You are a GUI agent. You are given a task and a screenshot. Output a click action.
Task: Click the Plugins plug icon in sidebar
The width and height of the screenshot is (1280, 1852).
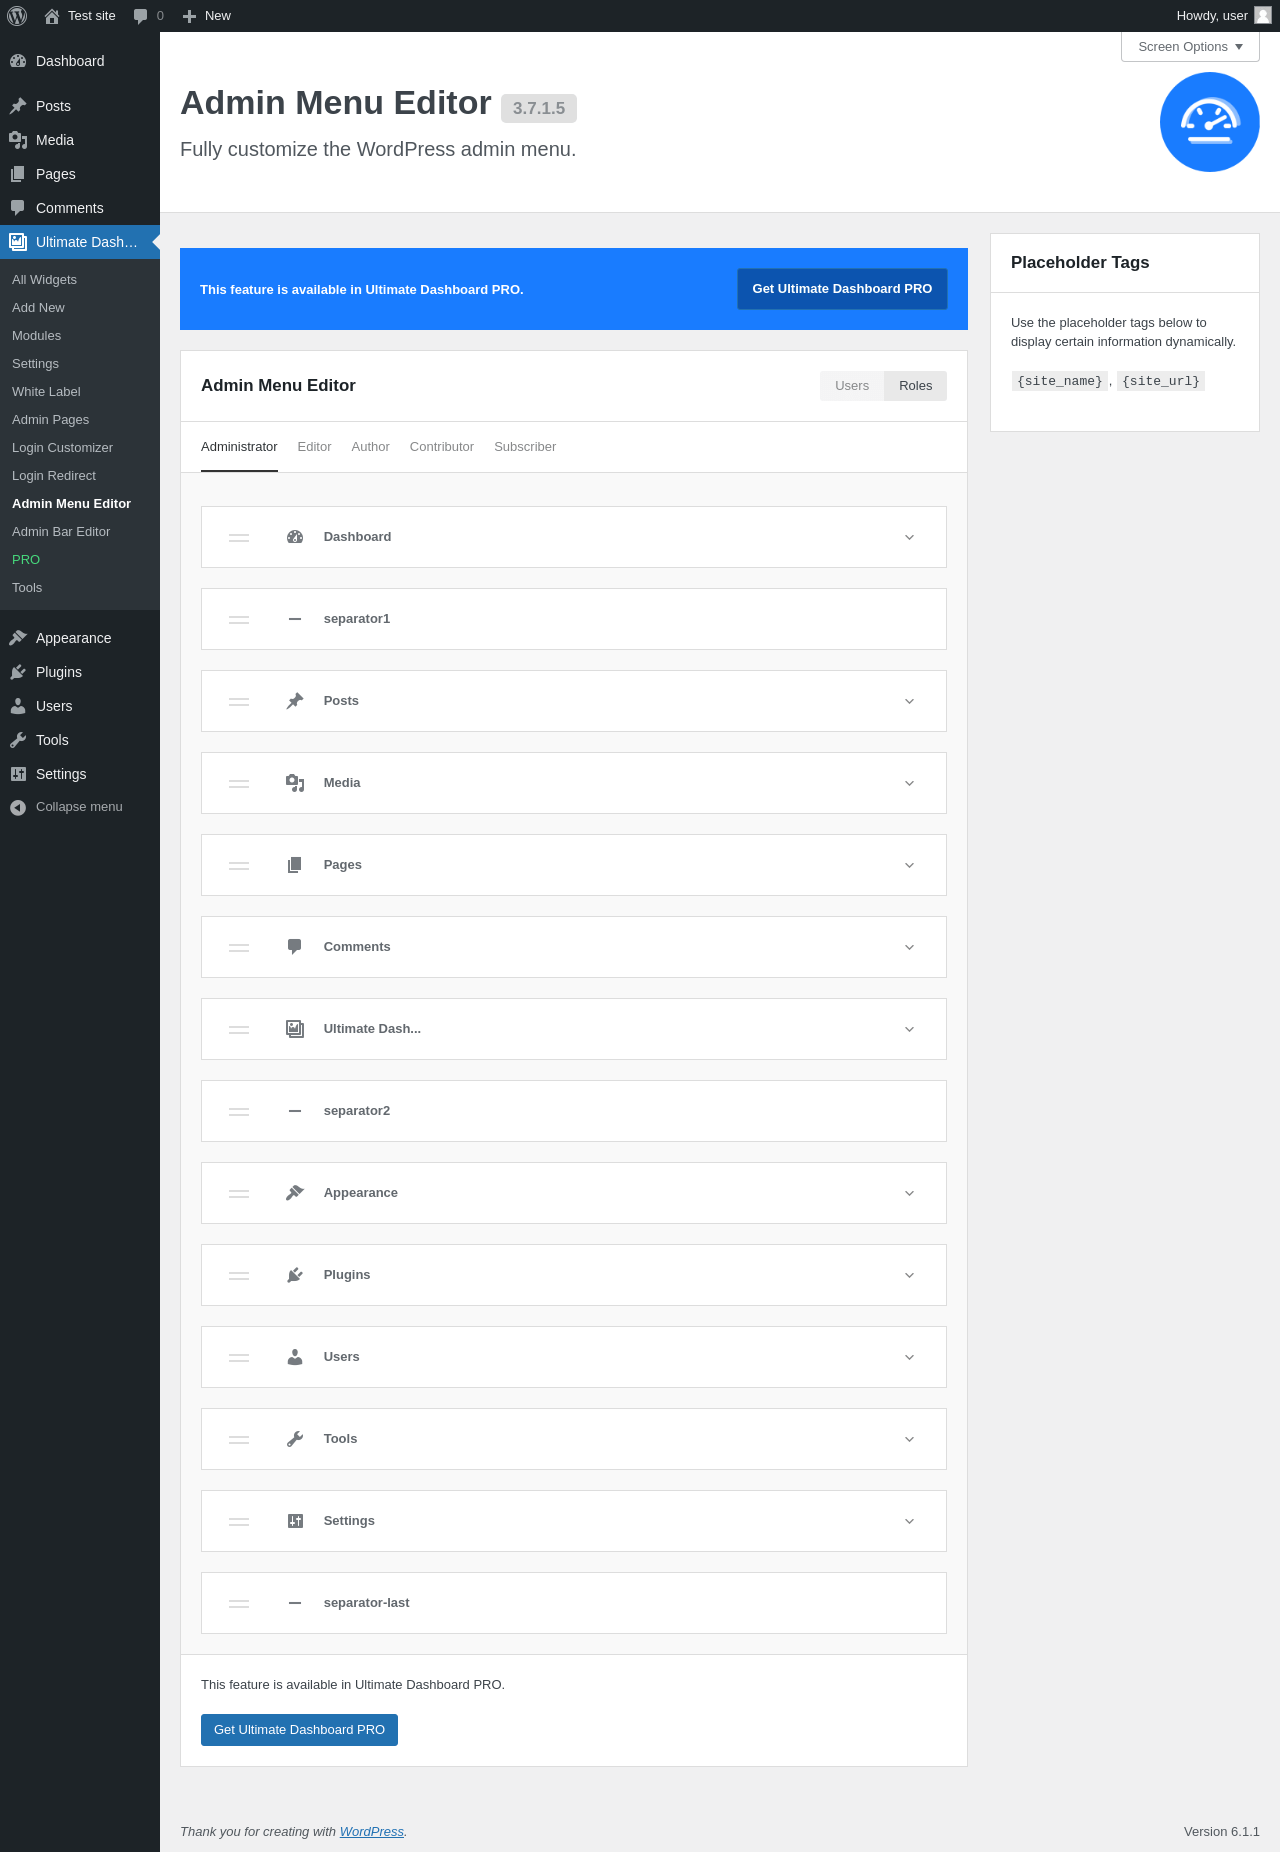[18, 672]
